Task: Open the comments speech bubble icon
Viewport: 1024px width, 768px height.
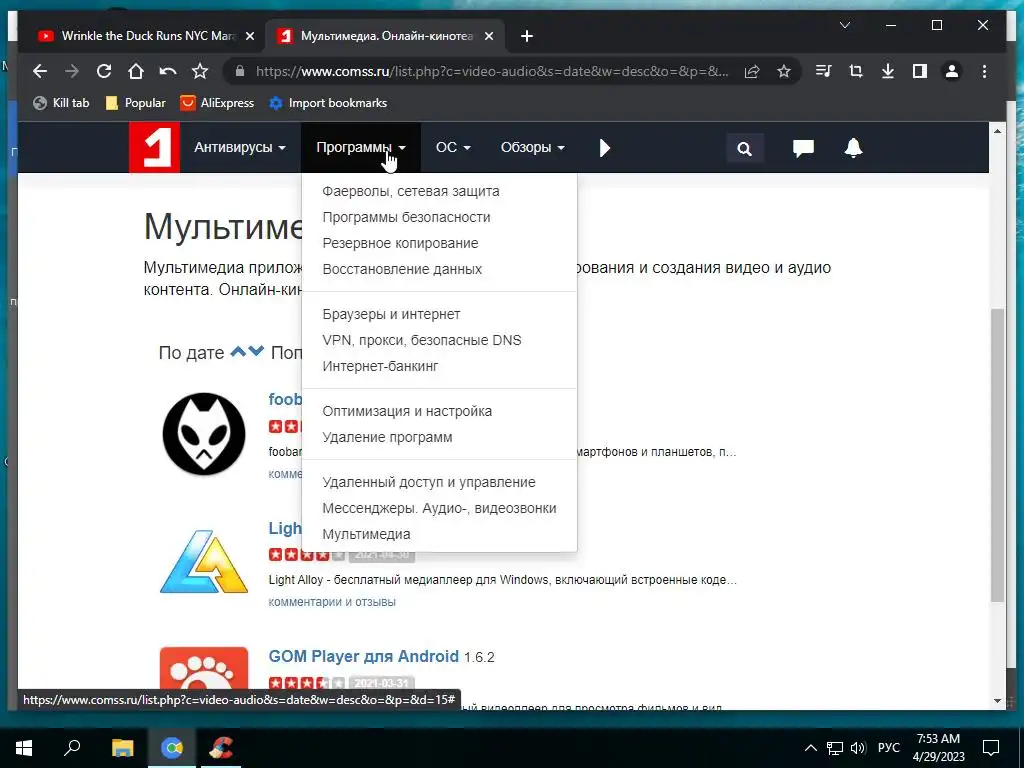Action: 803,148
